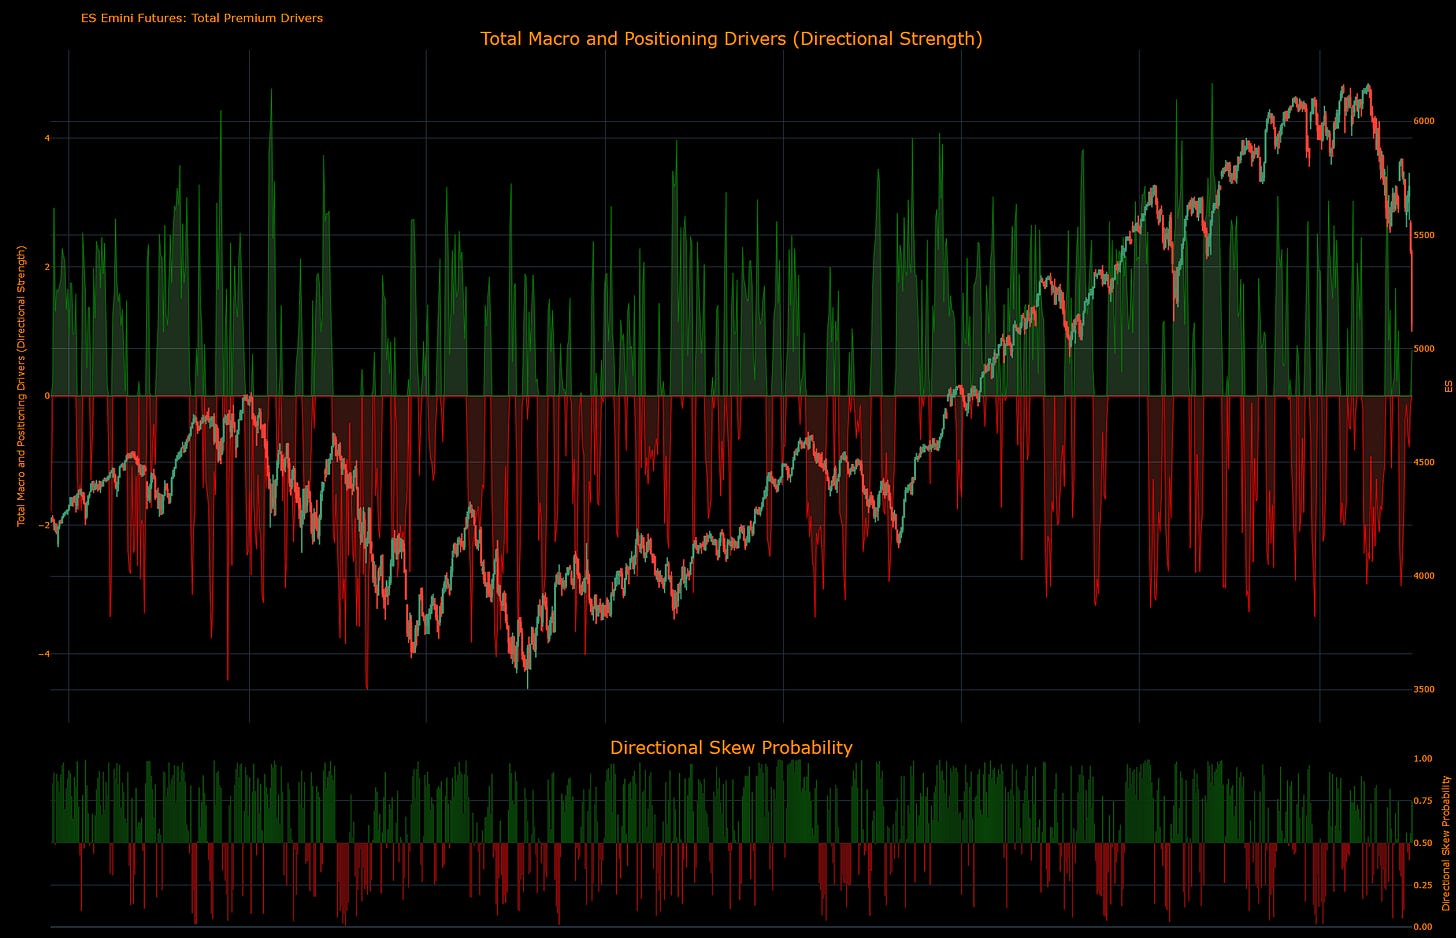Click the ES axis tick '6000'
Screen dimensions: 1456x938
pyautogui.click(x=1423, y=121)
